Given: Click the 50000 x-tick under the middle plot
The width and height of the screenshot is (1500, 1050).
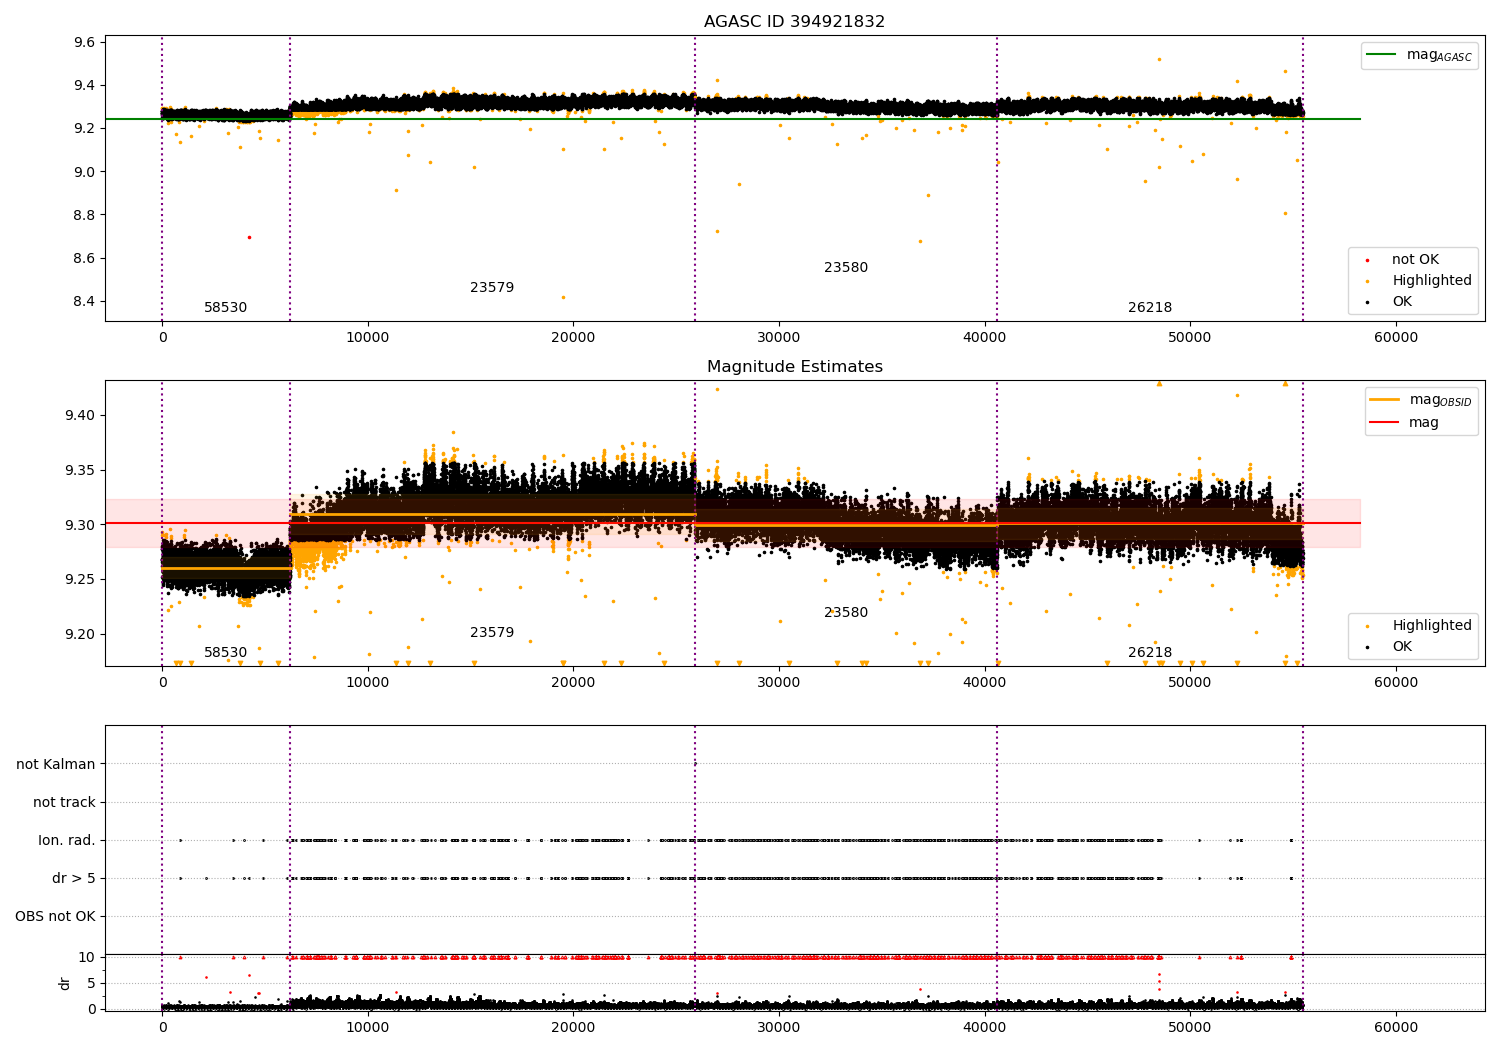Looking at the screenshot, I should coord(1189,683).
